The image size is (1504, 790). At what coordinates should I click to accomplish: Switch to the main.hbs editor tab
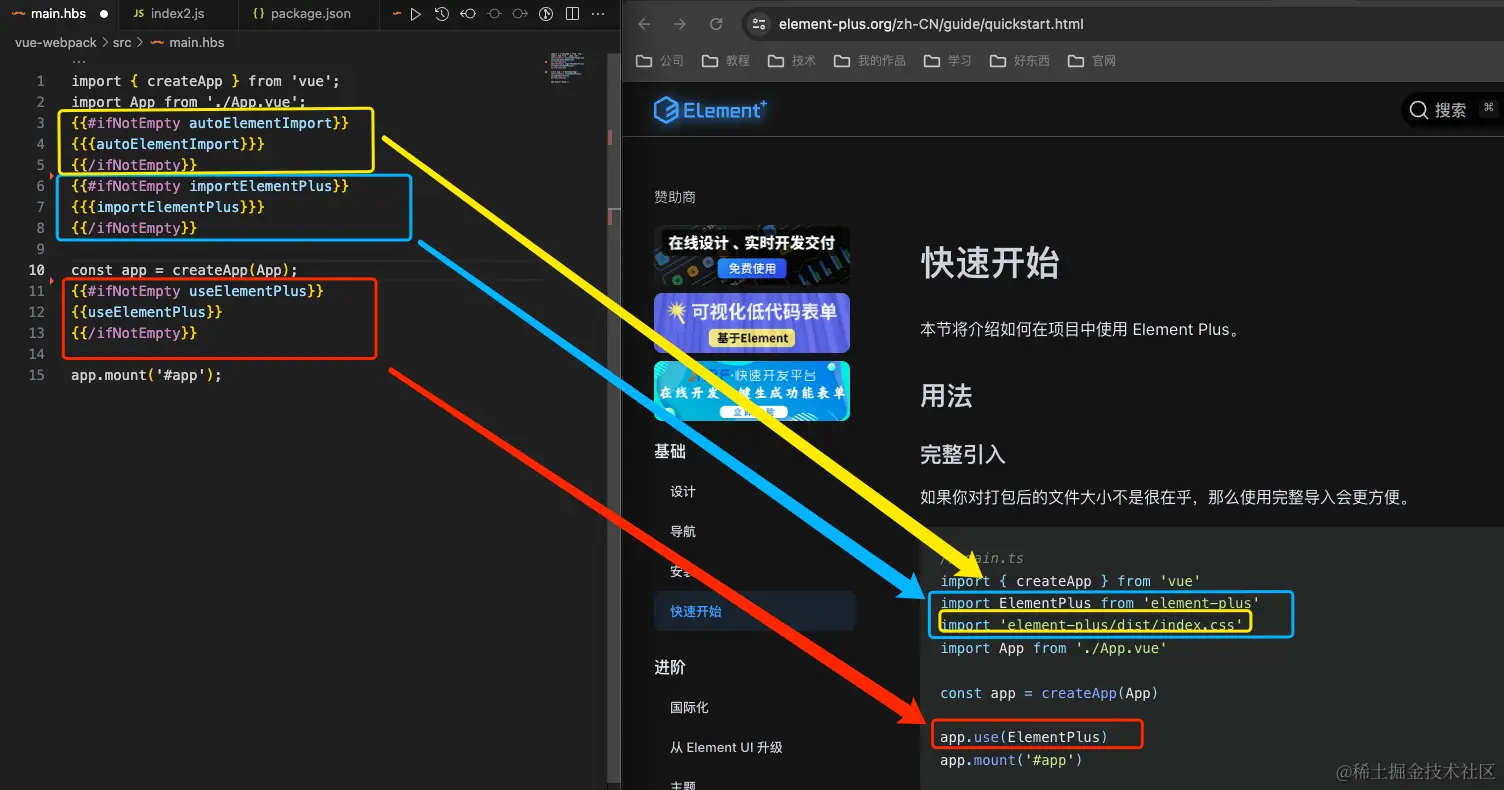click(x=58, y=14)
